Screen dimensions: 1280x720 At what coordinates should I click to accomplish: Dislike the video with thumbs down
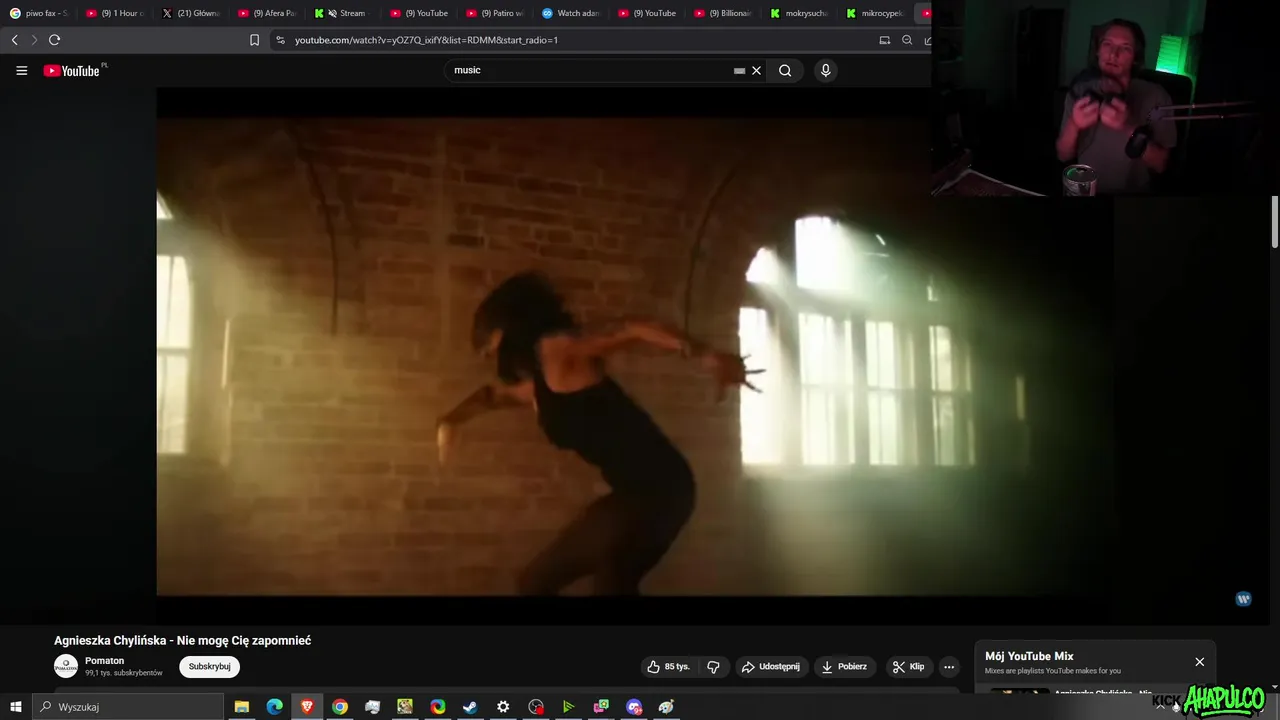[x=714, y=667]
